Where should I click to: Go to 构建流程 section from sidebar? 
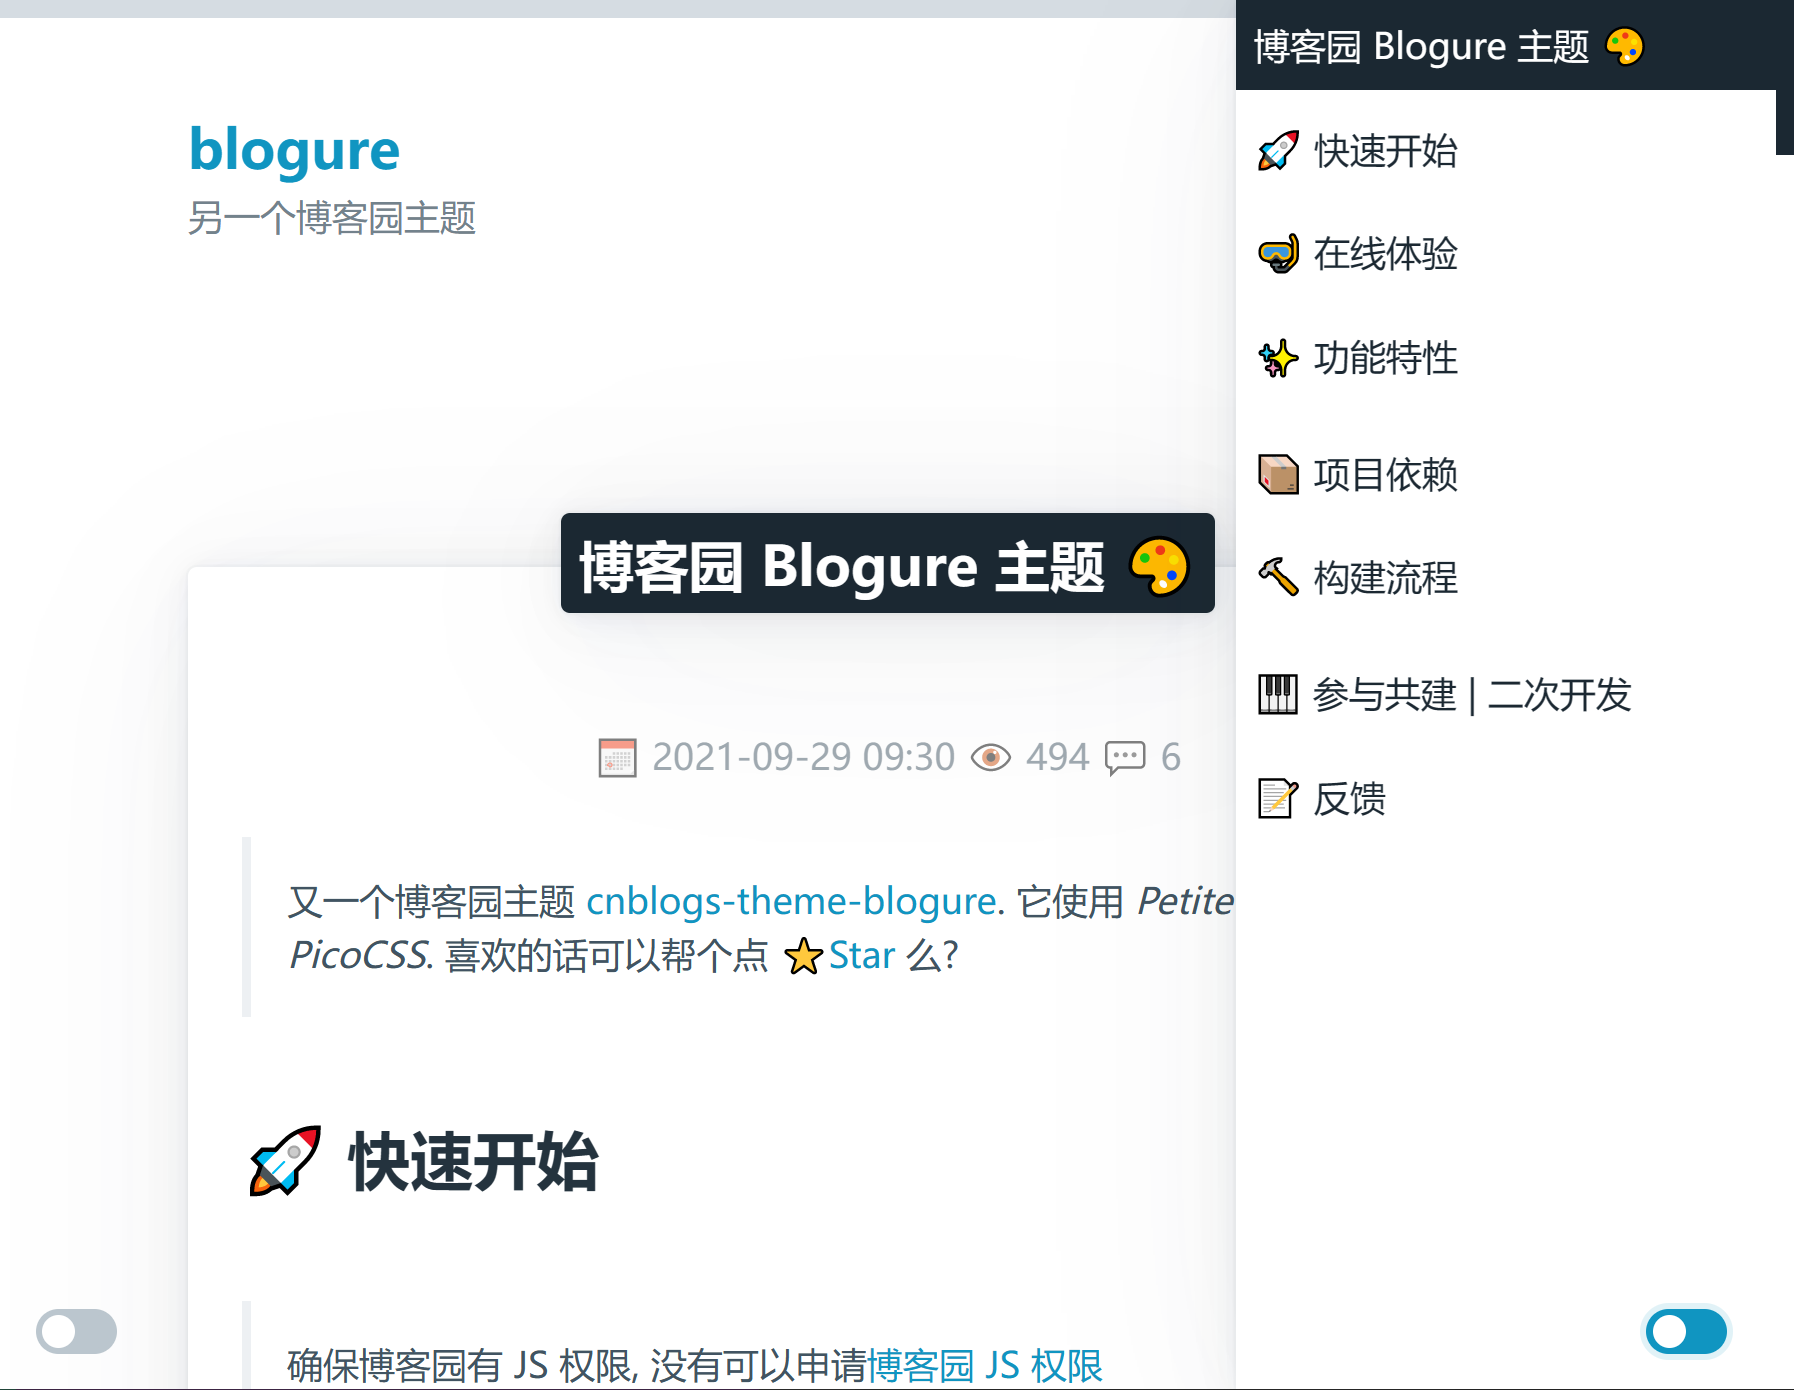pyautogui.click(x=1385, y=577)
